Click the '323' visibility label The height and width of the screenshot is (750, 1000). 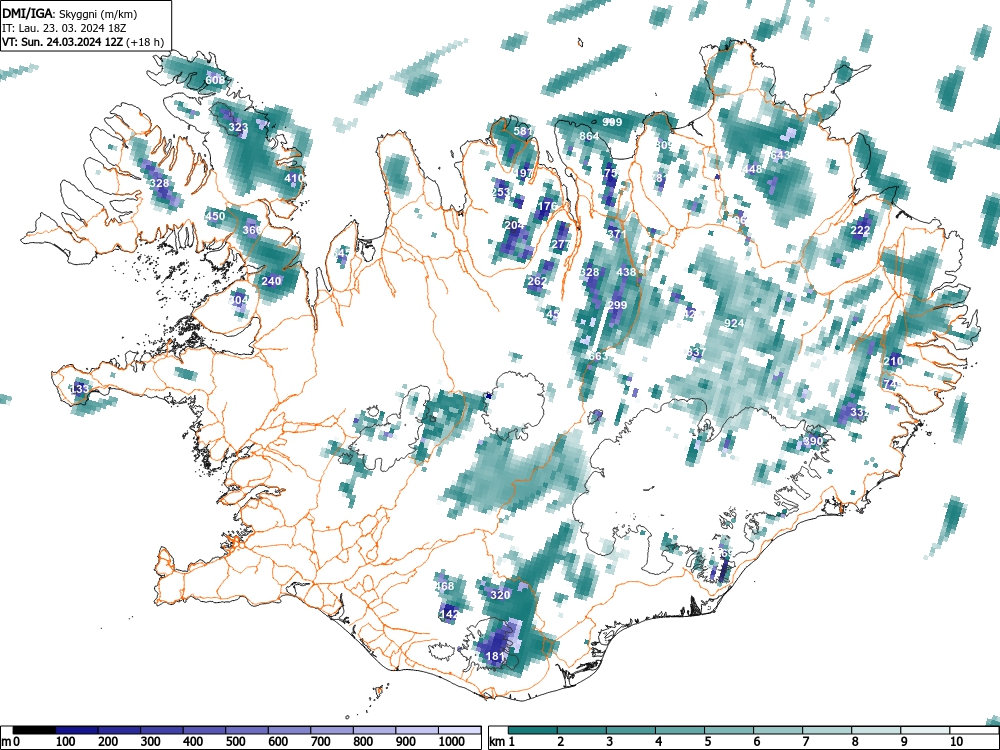coord(238,127)
